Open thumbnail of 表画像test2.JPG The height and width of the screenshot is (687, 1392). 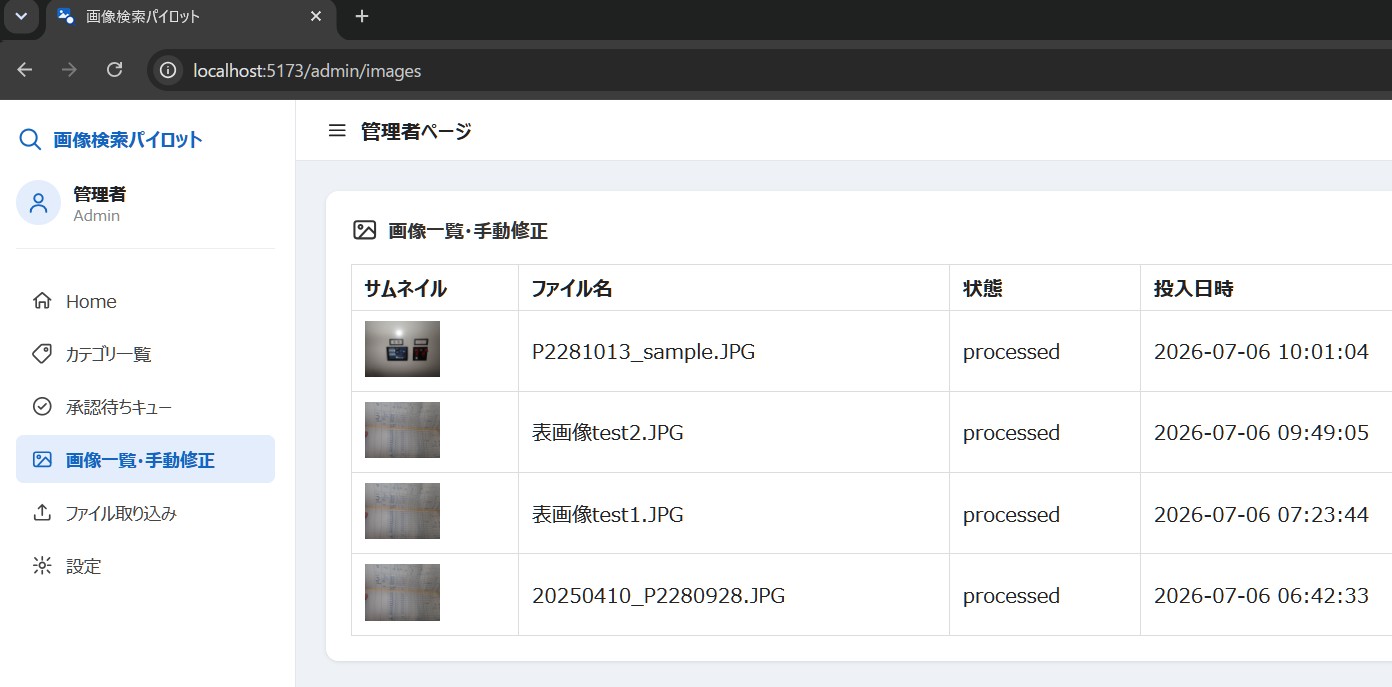[402, 430]
